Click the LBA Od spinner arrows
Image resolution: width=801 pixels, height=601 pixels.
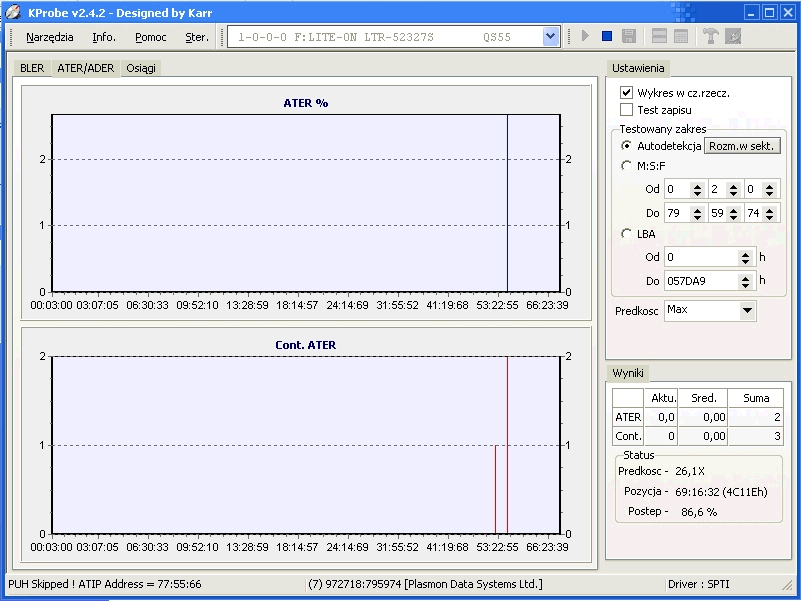click(746, 258)
